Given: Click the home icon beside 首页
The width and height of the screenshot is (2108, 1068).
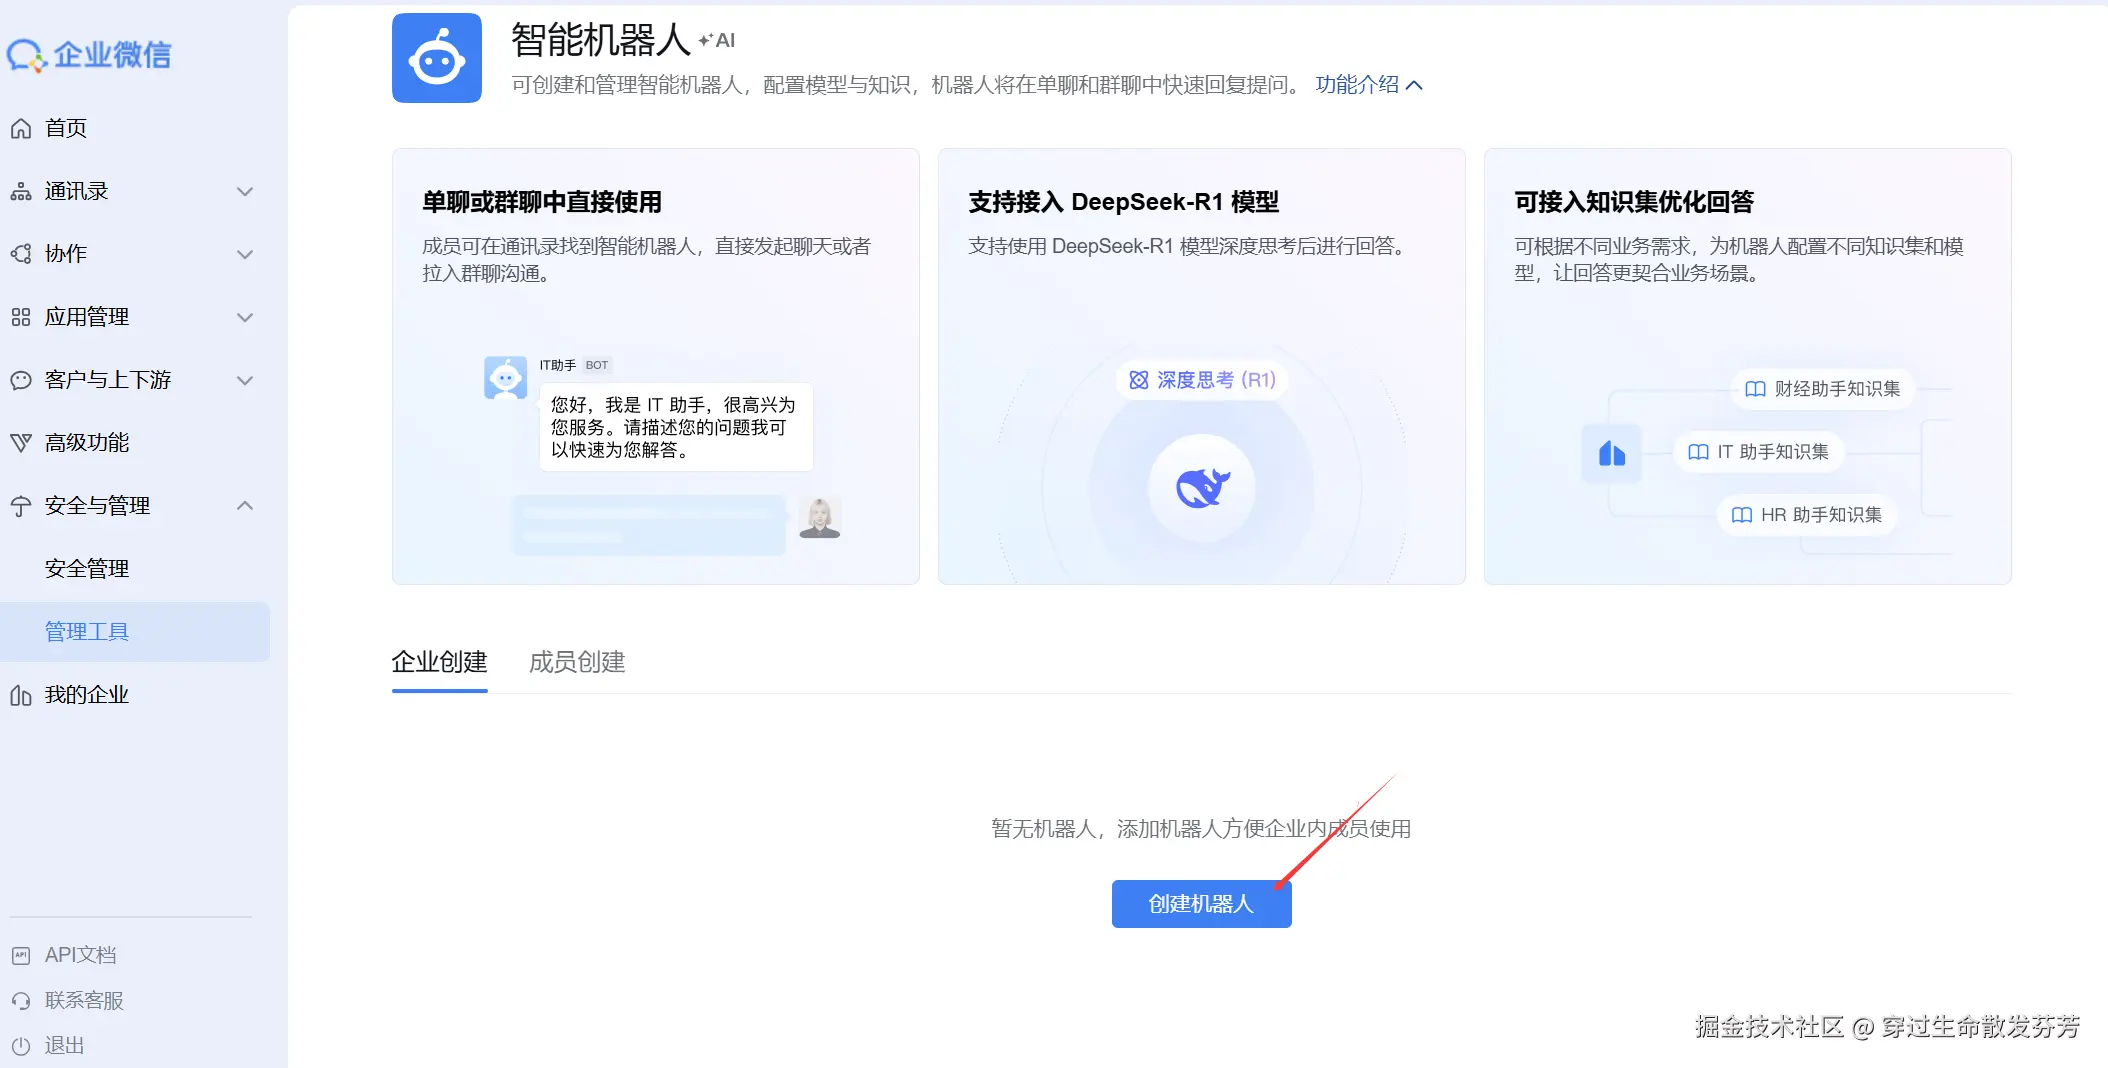Looking at the screenshot, I should (21, 128).
